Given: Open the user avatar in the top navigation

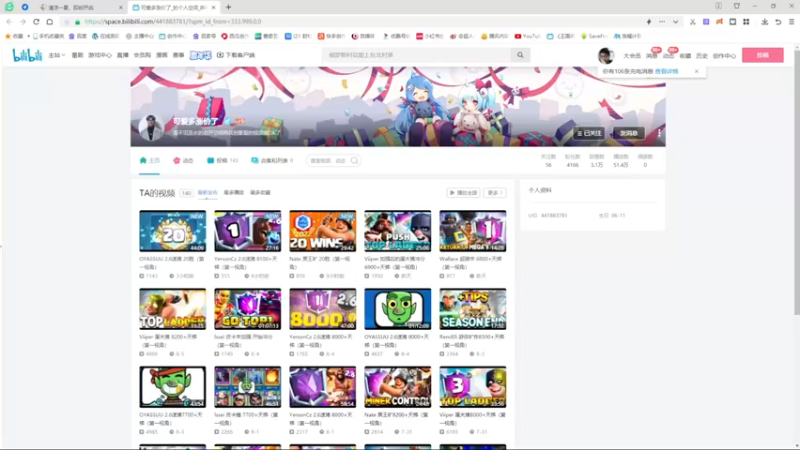Looking at the screenshot, I should click(x=606, y=56).
